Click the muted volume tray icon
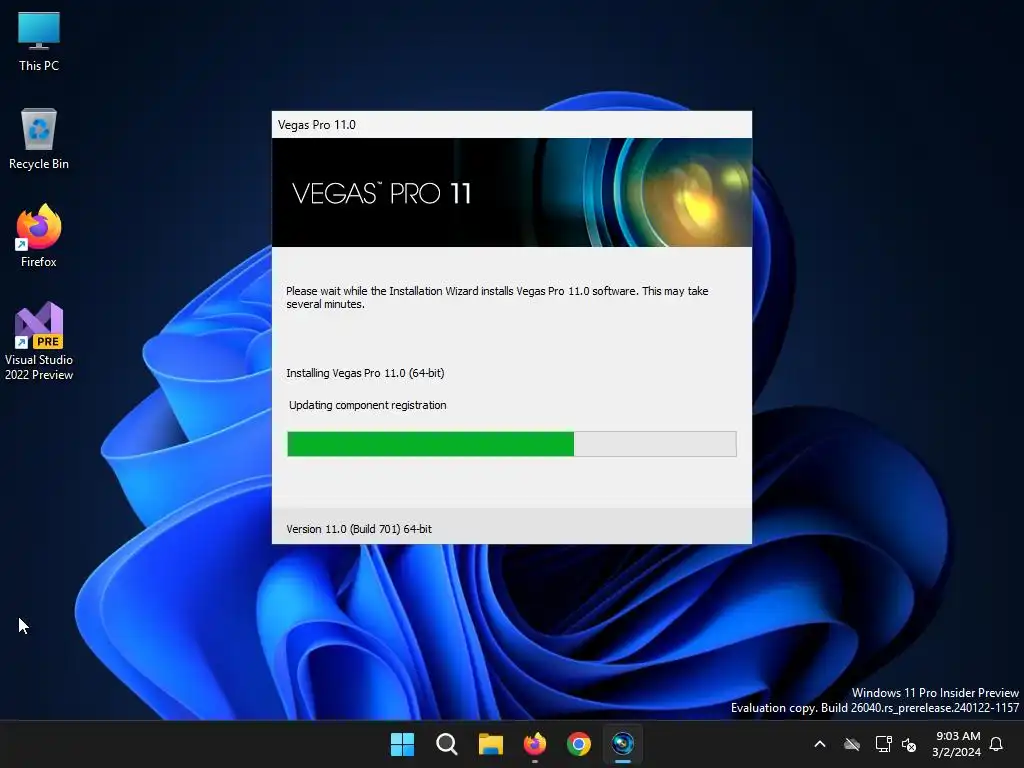1024x768 pixels. click(x=909, y=744)
